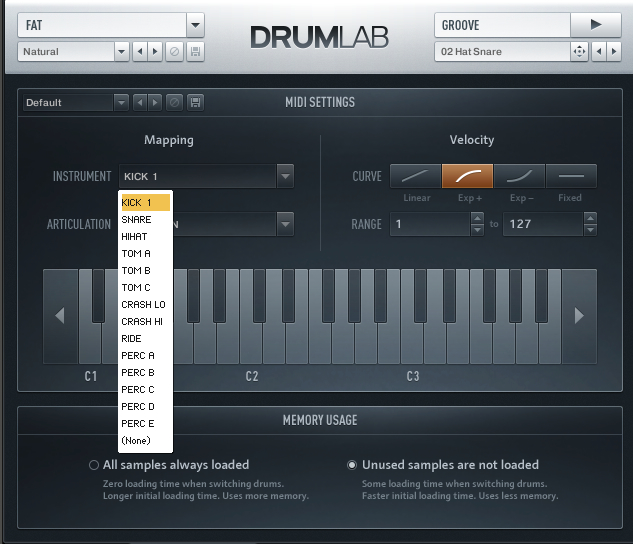
Task: Select PERC D from the list
Action: (x=145, y=406)
